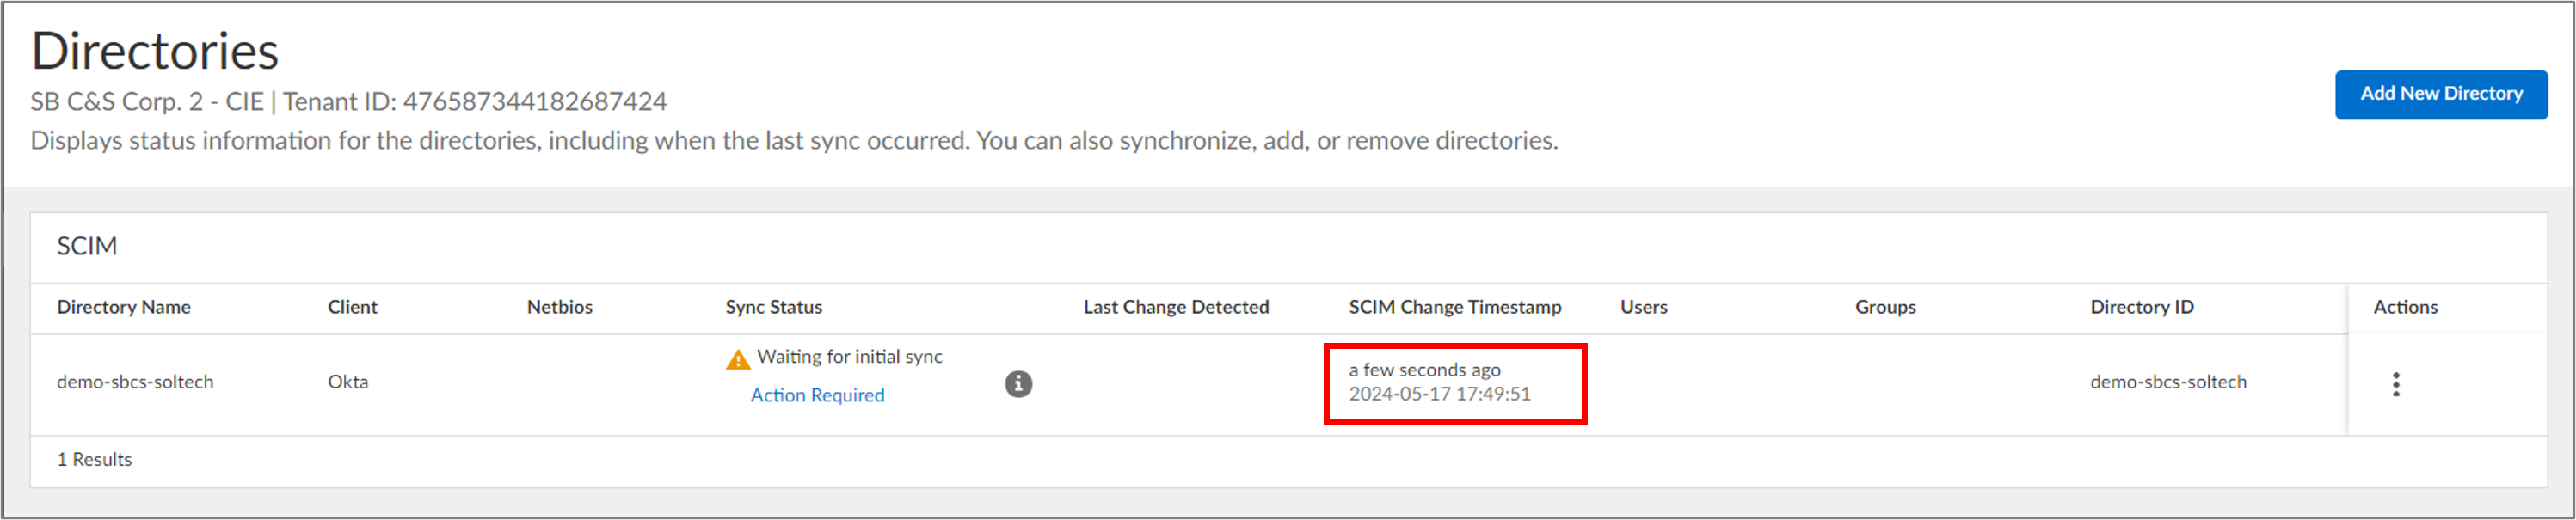
Task: Sort by the Sync Status column
Action: pyautogui.click(x=773, y=307)
